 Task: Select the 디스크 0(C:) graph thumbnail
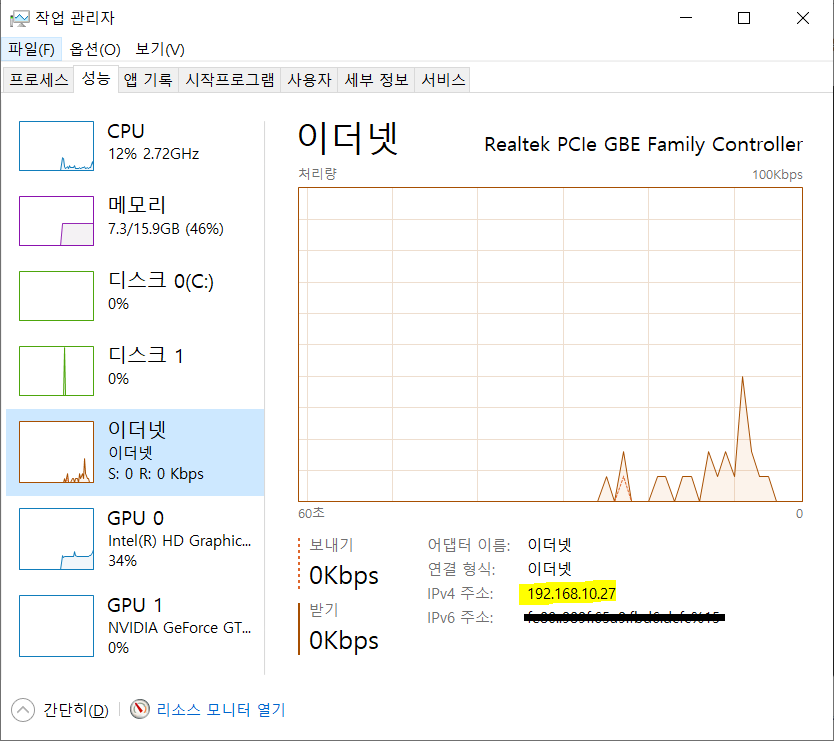click(56, 296)
